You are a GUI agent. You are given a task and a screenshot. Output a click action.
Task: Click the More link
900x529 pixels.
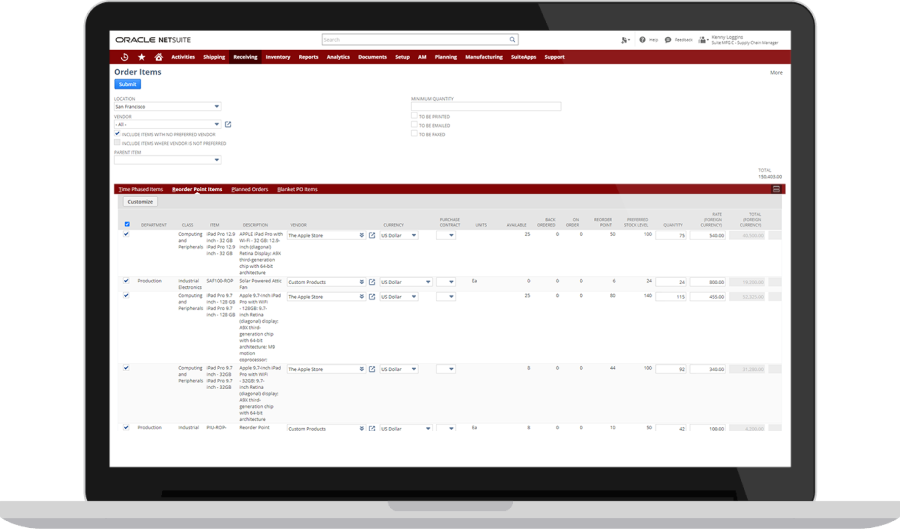click(776, 73)
